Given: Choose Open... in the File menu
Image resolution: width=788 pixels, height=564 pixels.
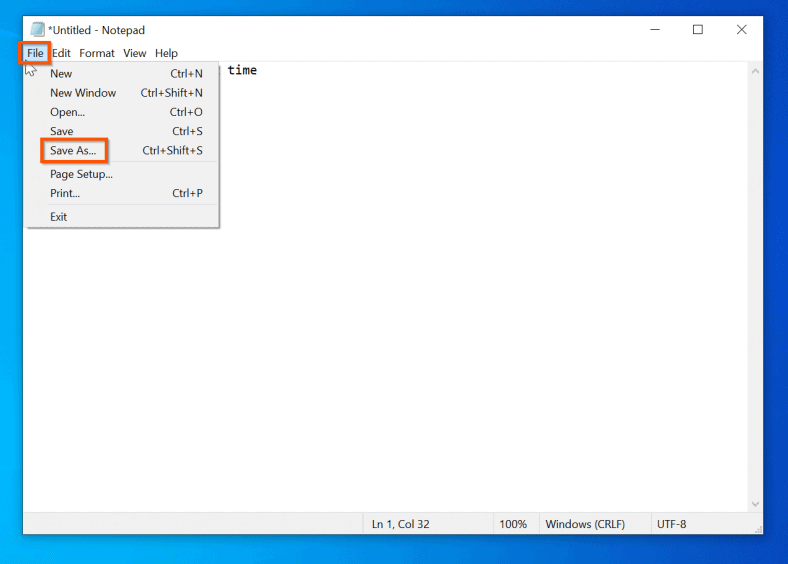Looking at the screenshot, I should click(67, 112).
